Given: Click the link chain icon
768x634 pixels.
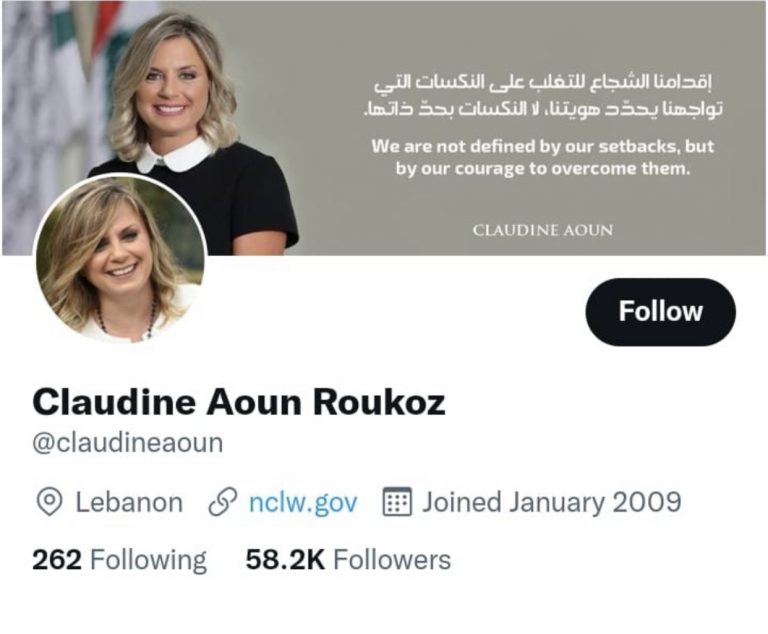Looking at the screenshot, I should click(223, 502).
